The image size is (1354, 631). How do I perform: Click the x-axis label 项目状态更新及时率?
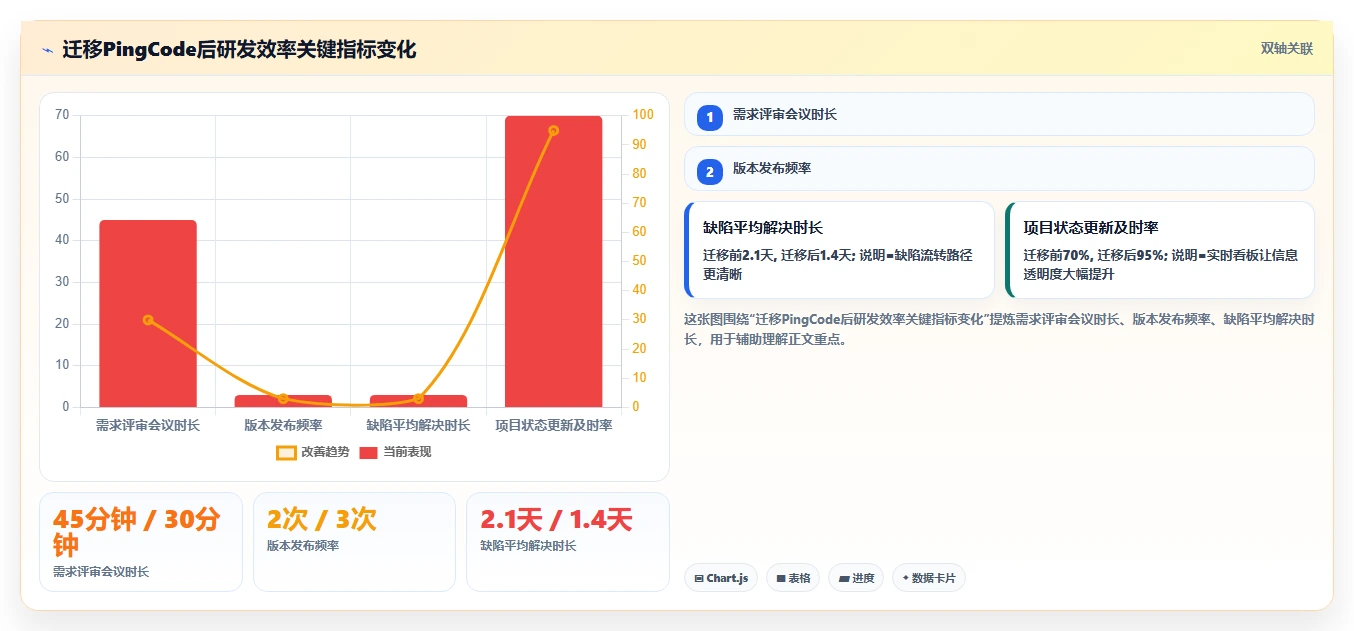pyautogui.click(x=554, y=425)
